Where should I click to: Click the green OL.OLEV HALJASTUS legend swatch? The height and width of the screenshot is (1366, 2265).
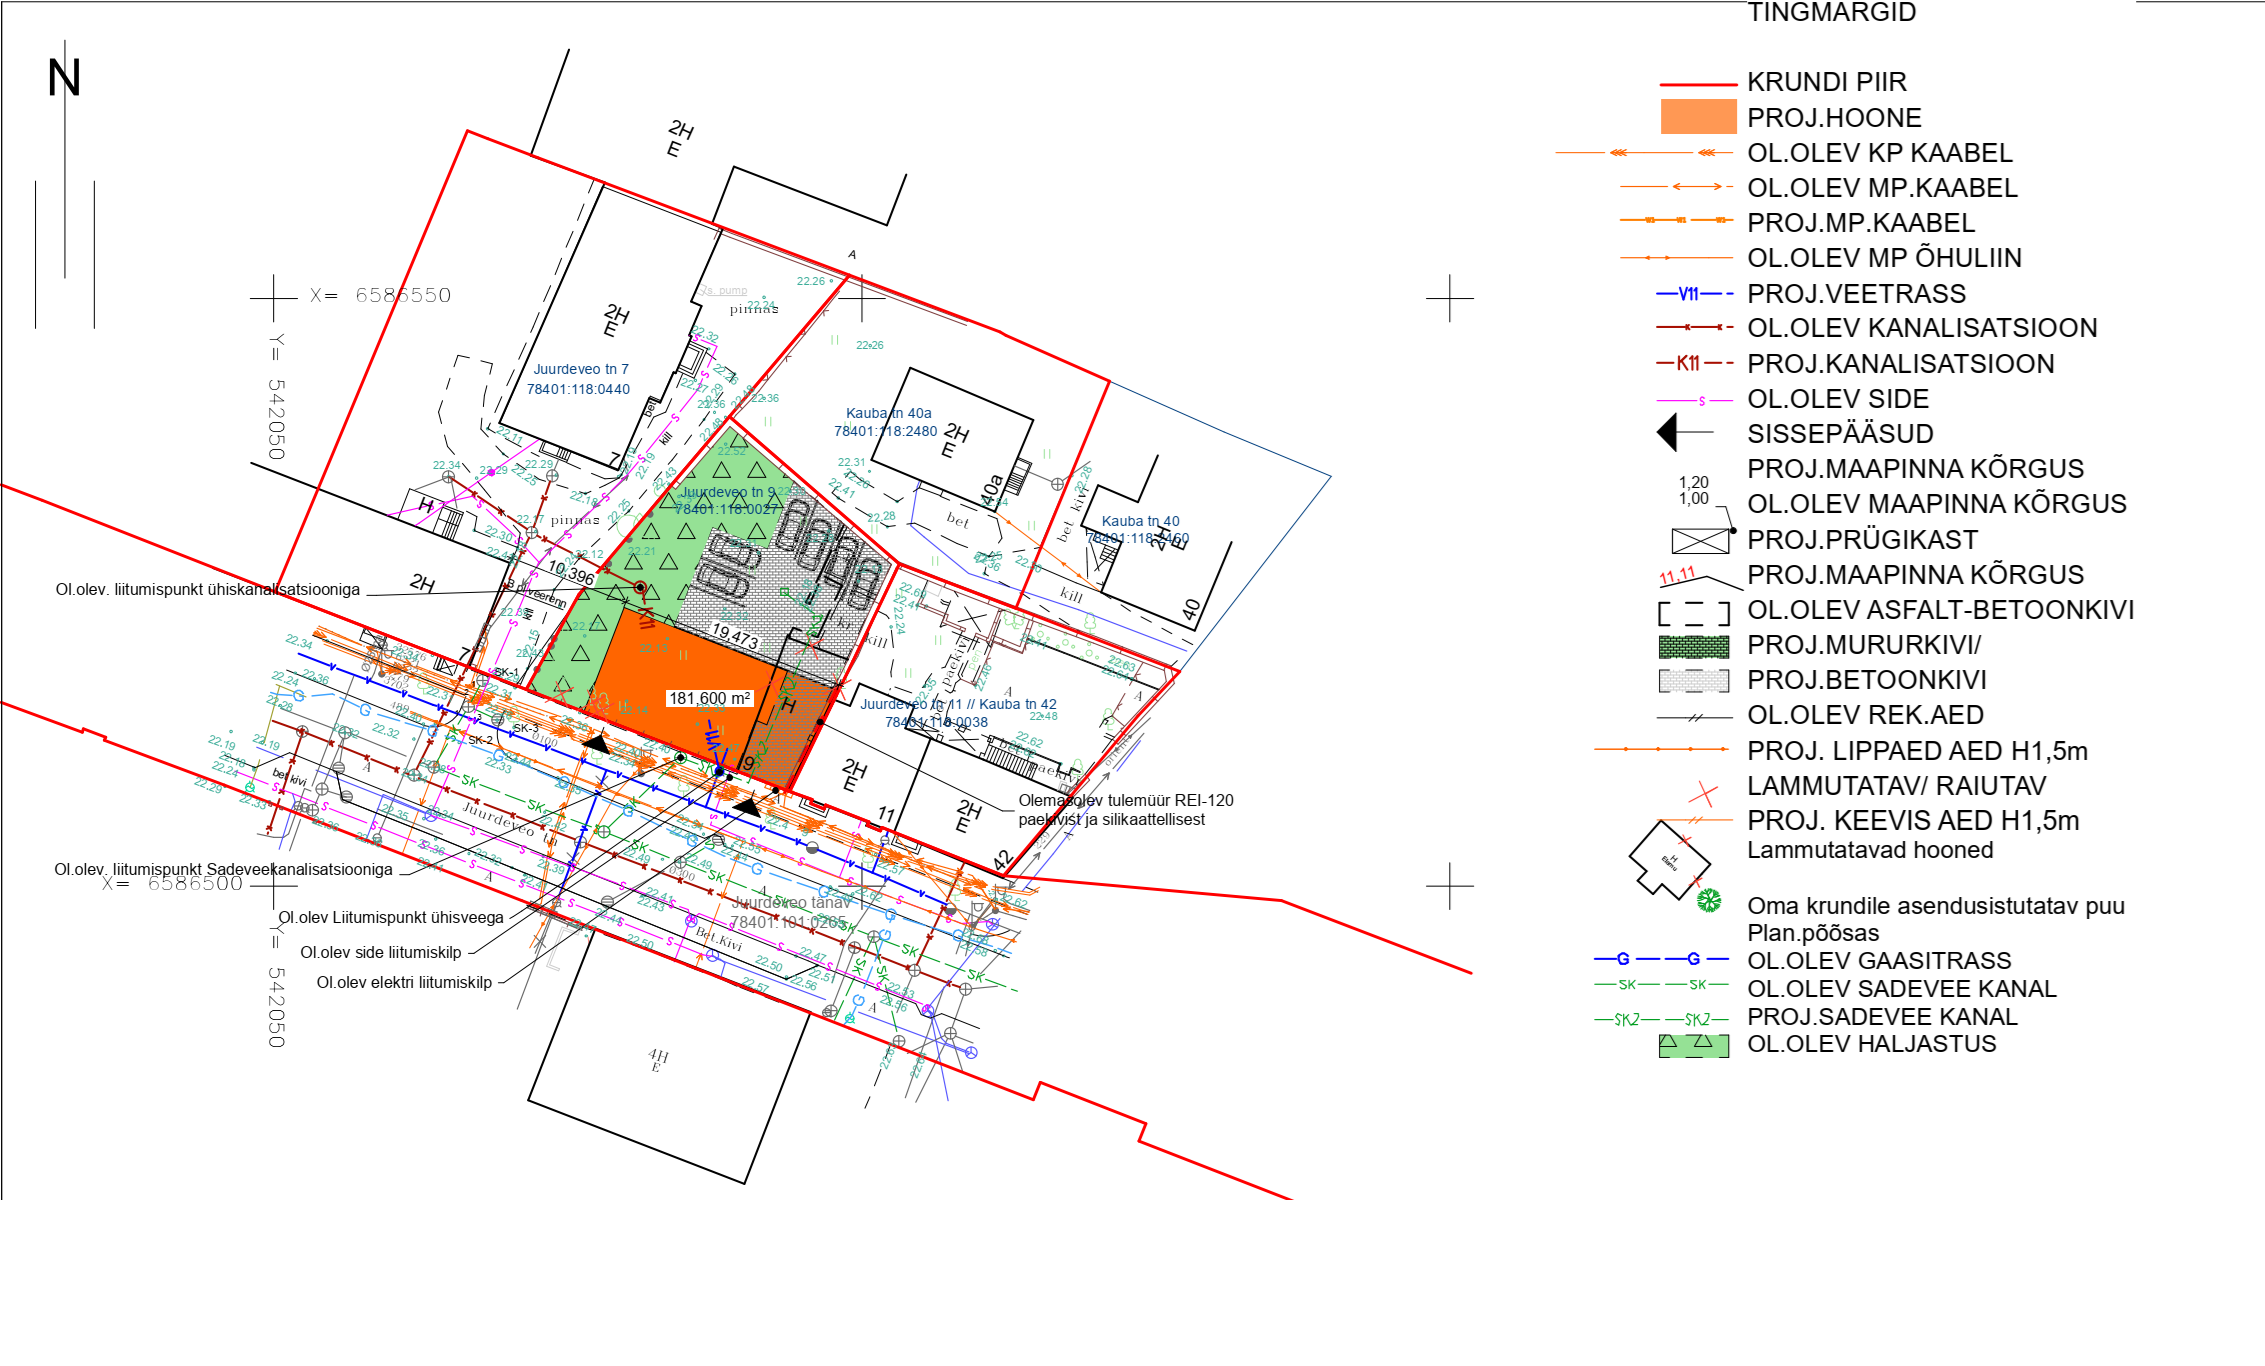(1693, 1046)
